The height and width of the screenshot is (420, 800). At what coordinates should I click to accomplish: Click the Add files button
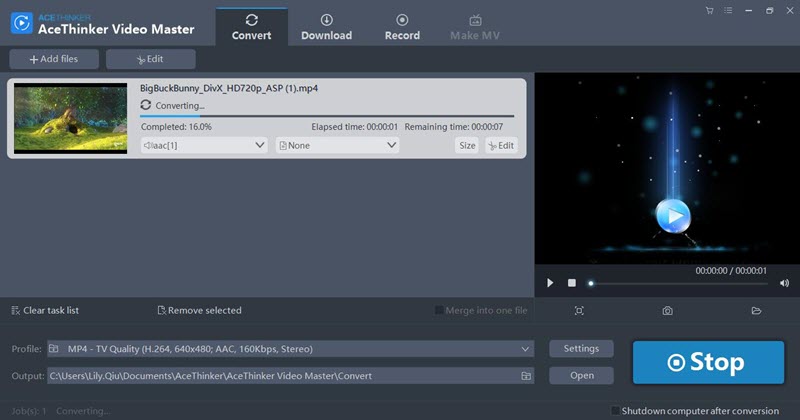point(53,59)
